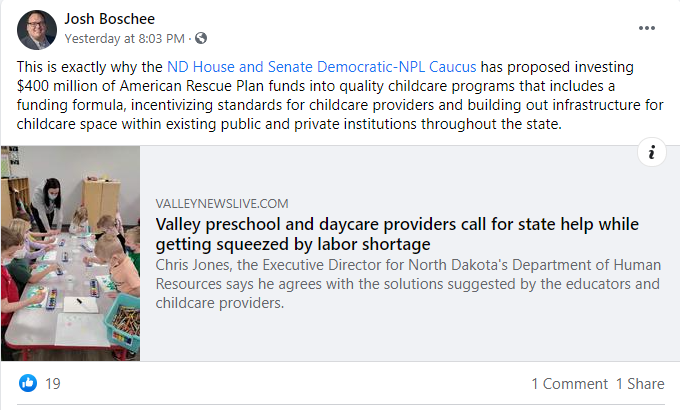Click "getting squeezed by labor shortage" headline line
680x410 pixels.
[x=293, y=244]
